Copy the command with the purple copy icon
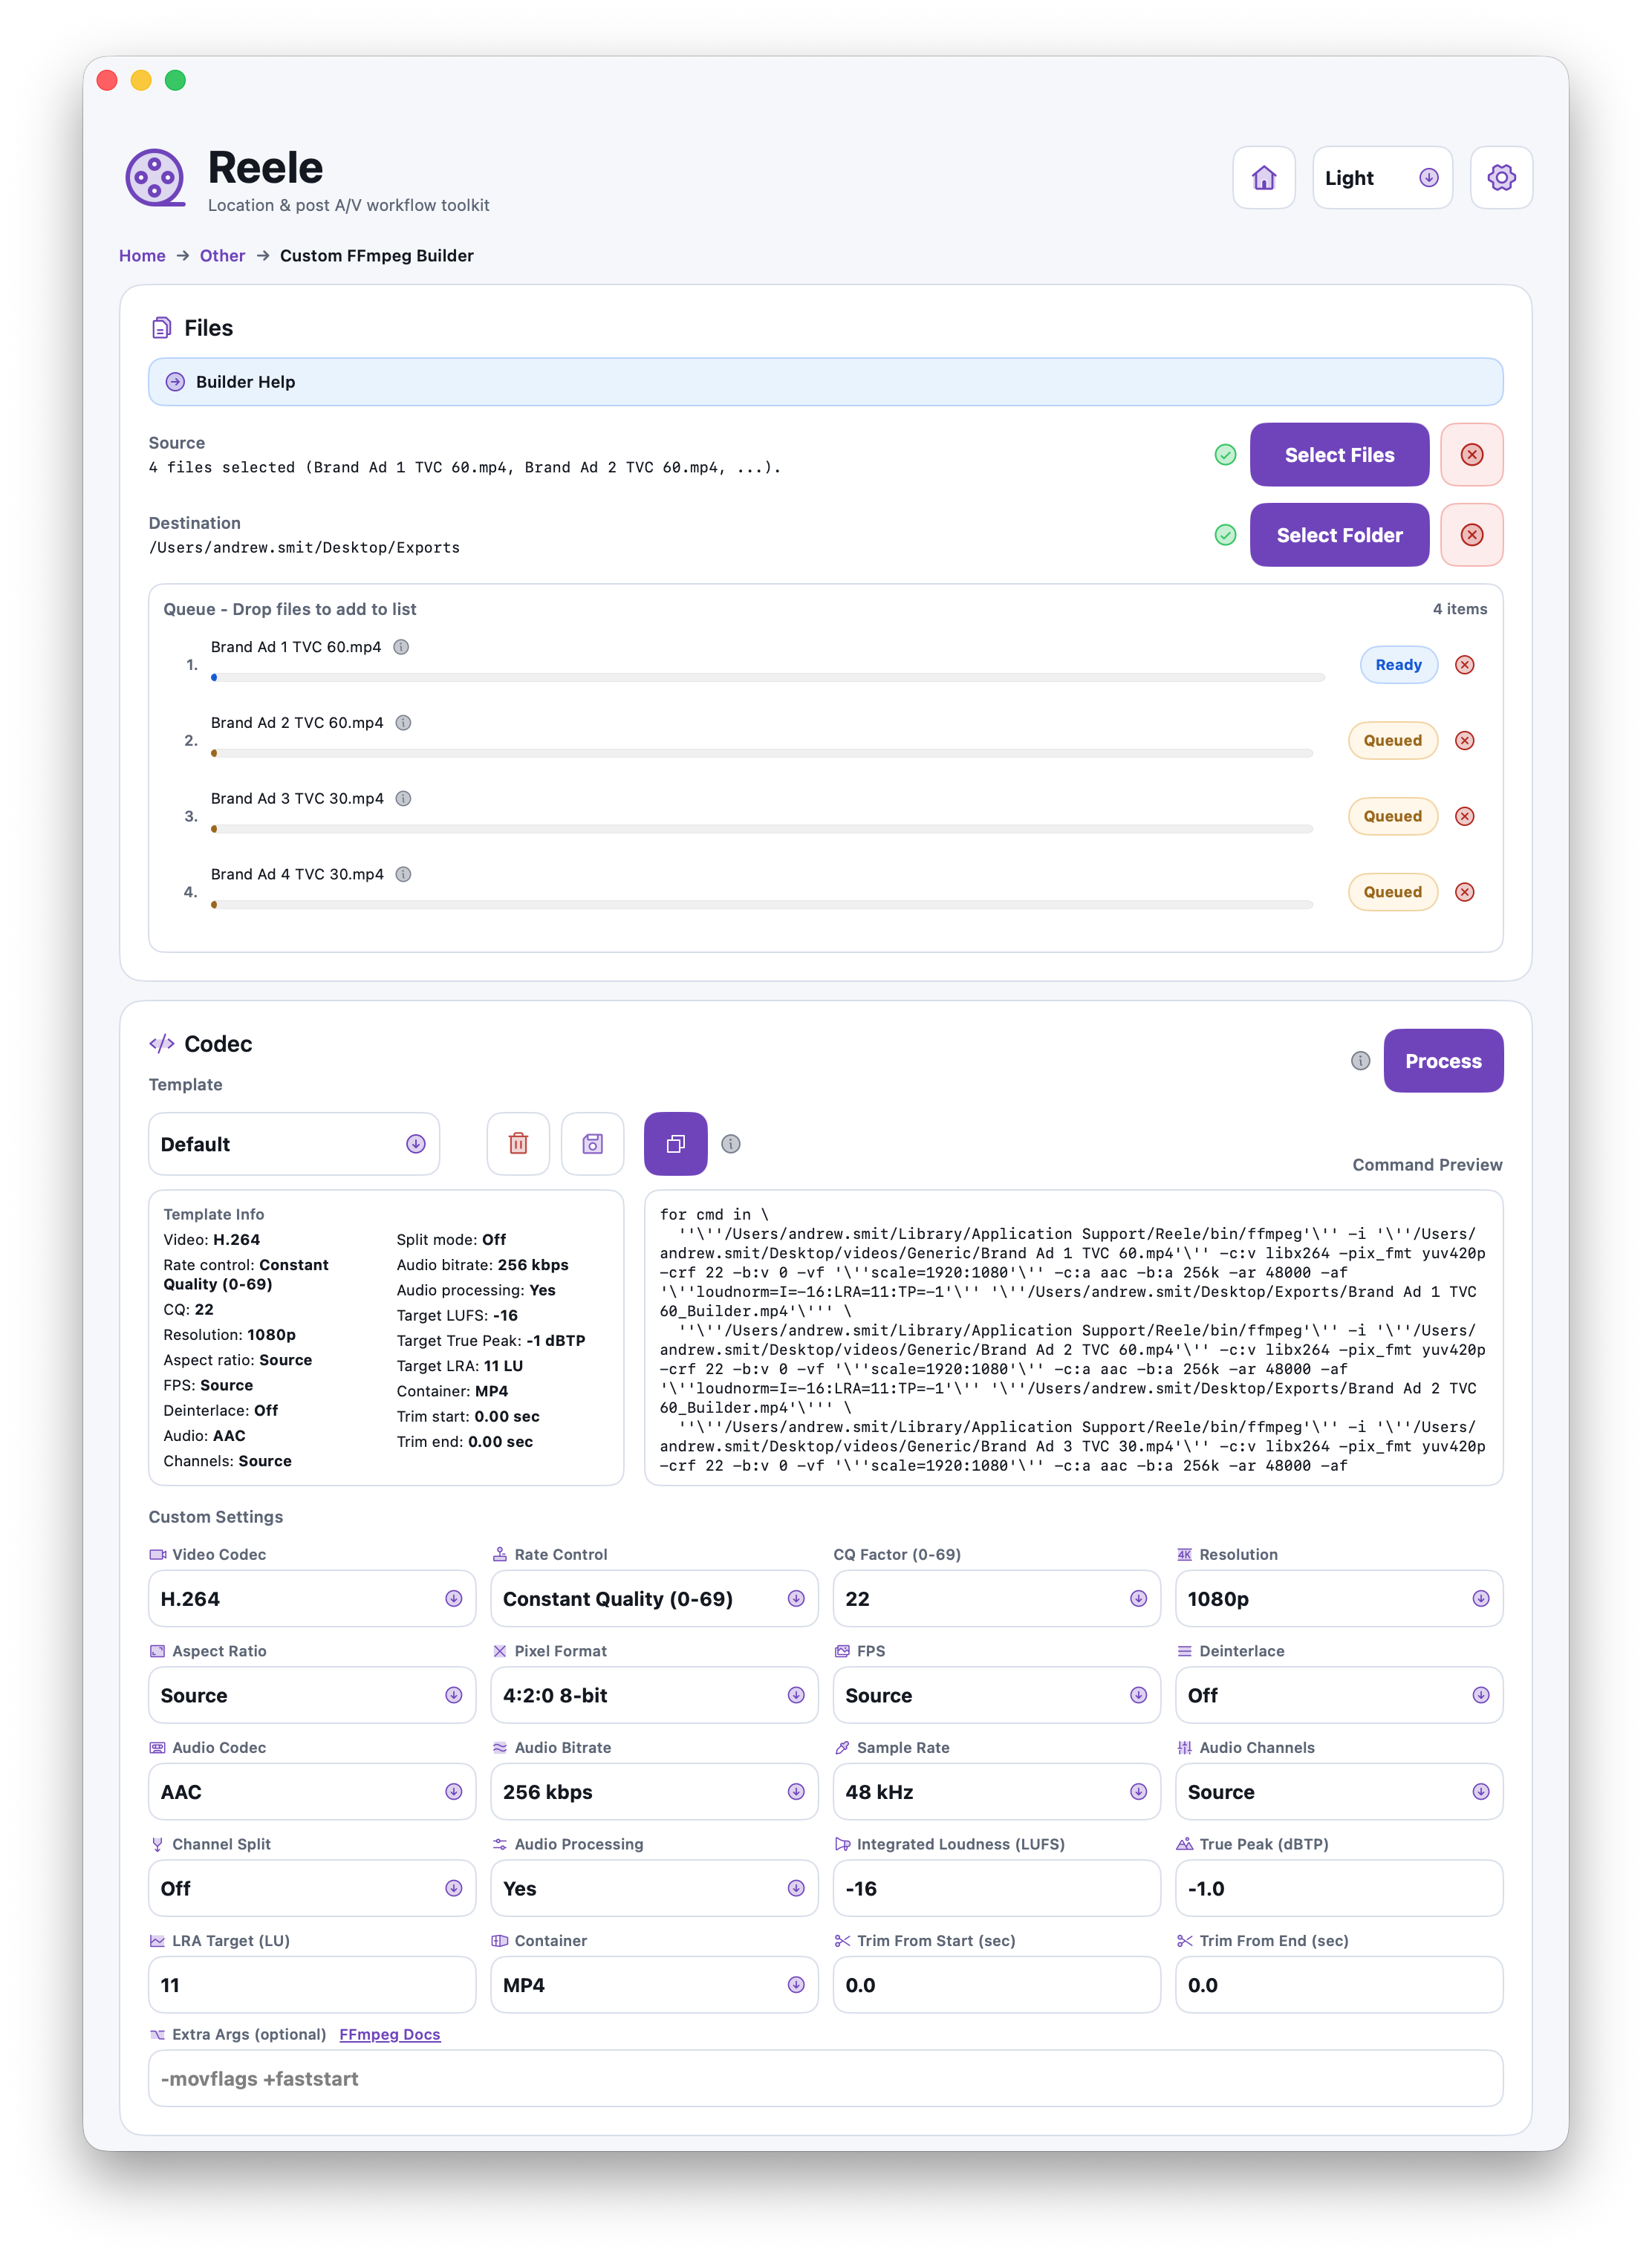Image resolution: width=1652 pixels, height=2261 pixels. pyautogui.click(x=676, y=1144)
